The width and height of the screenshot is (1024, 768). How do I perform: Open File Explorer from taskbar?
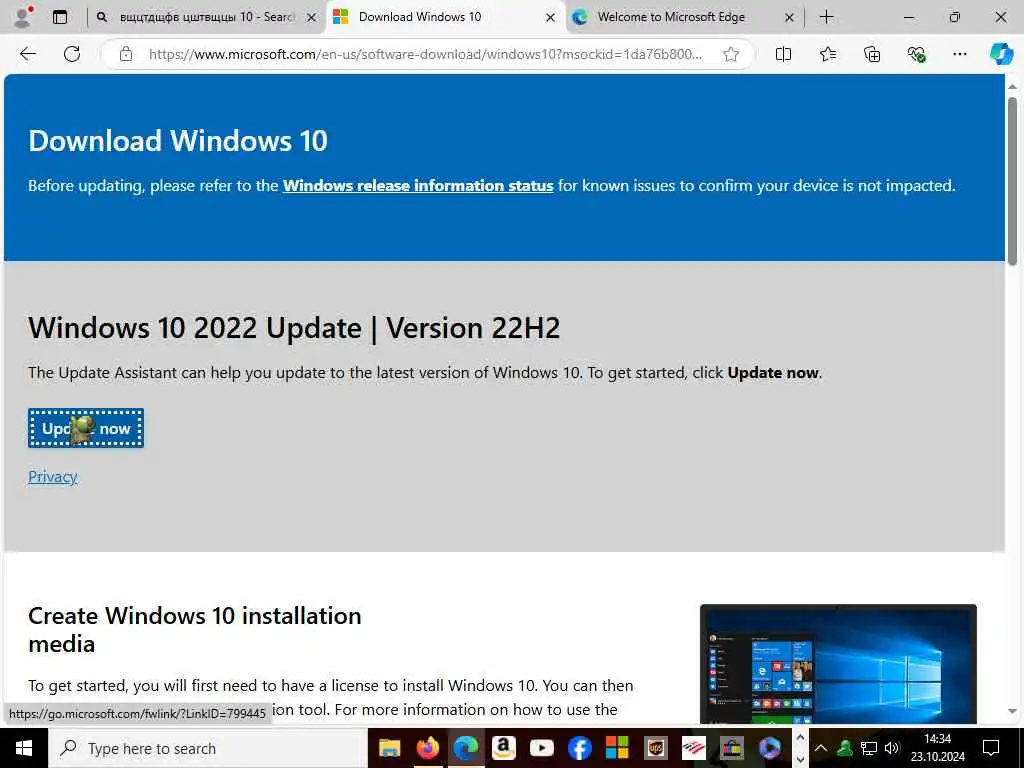(390, 748)
